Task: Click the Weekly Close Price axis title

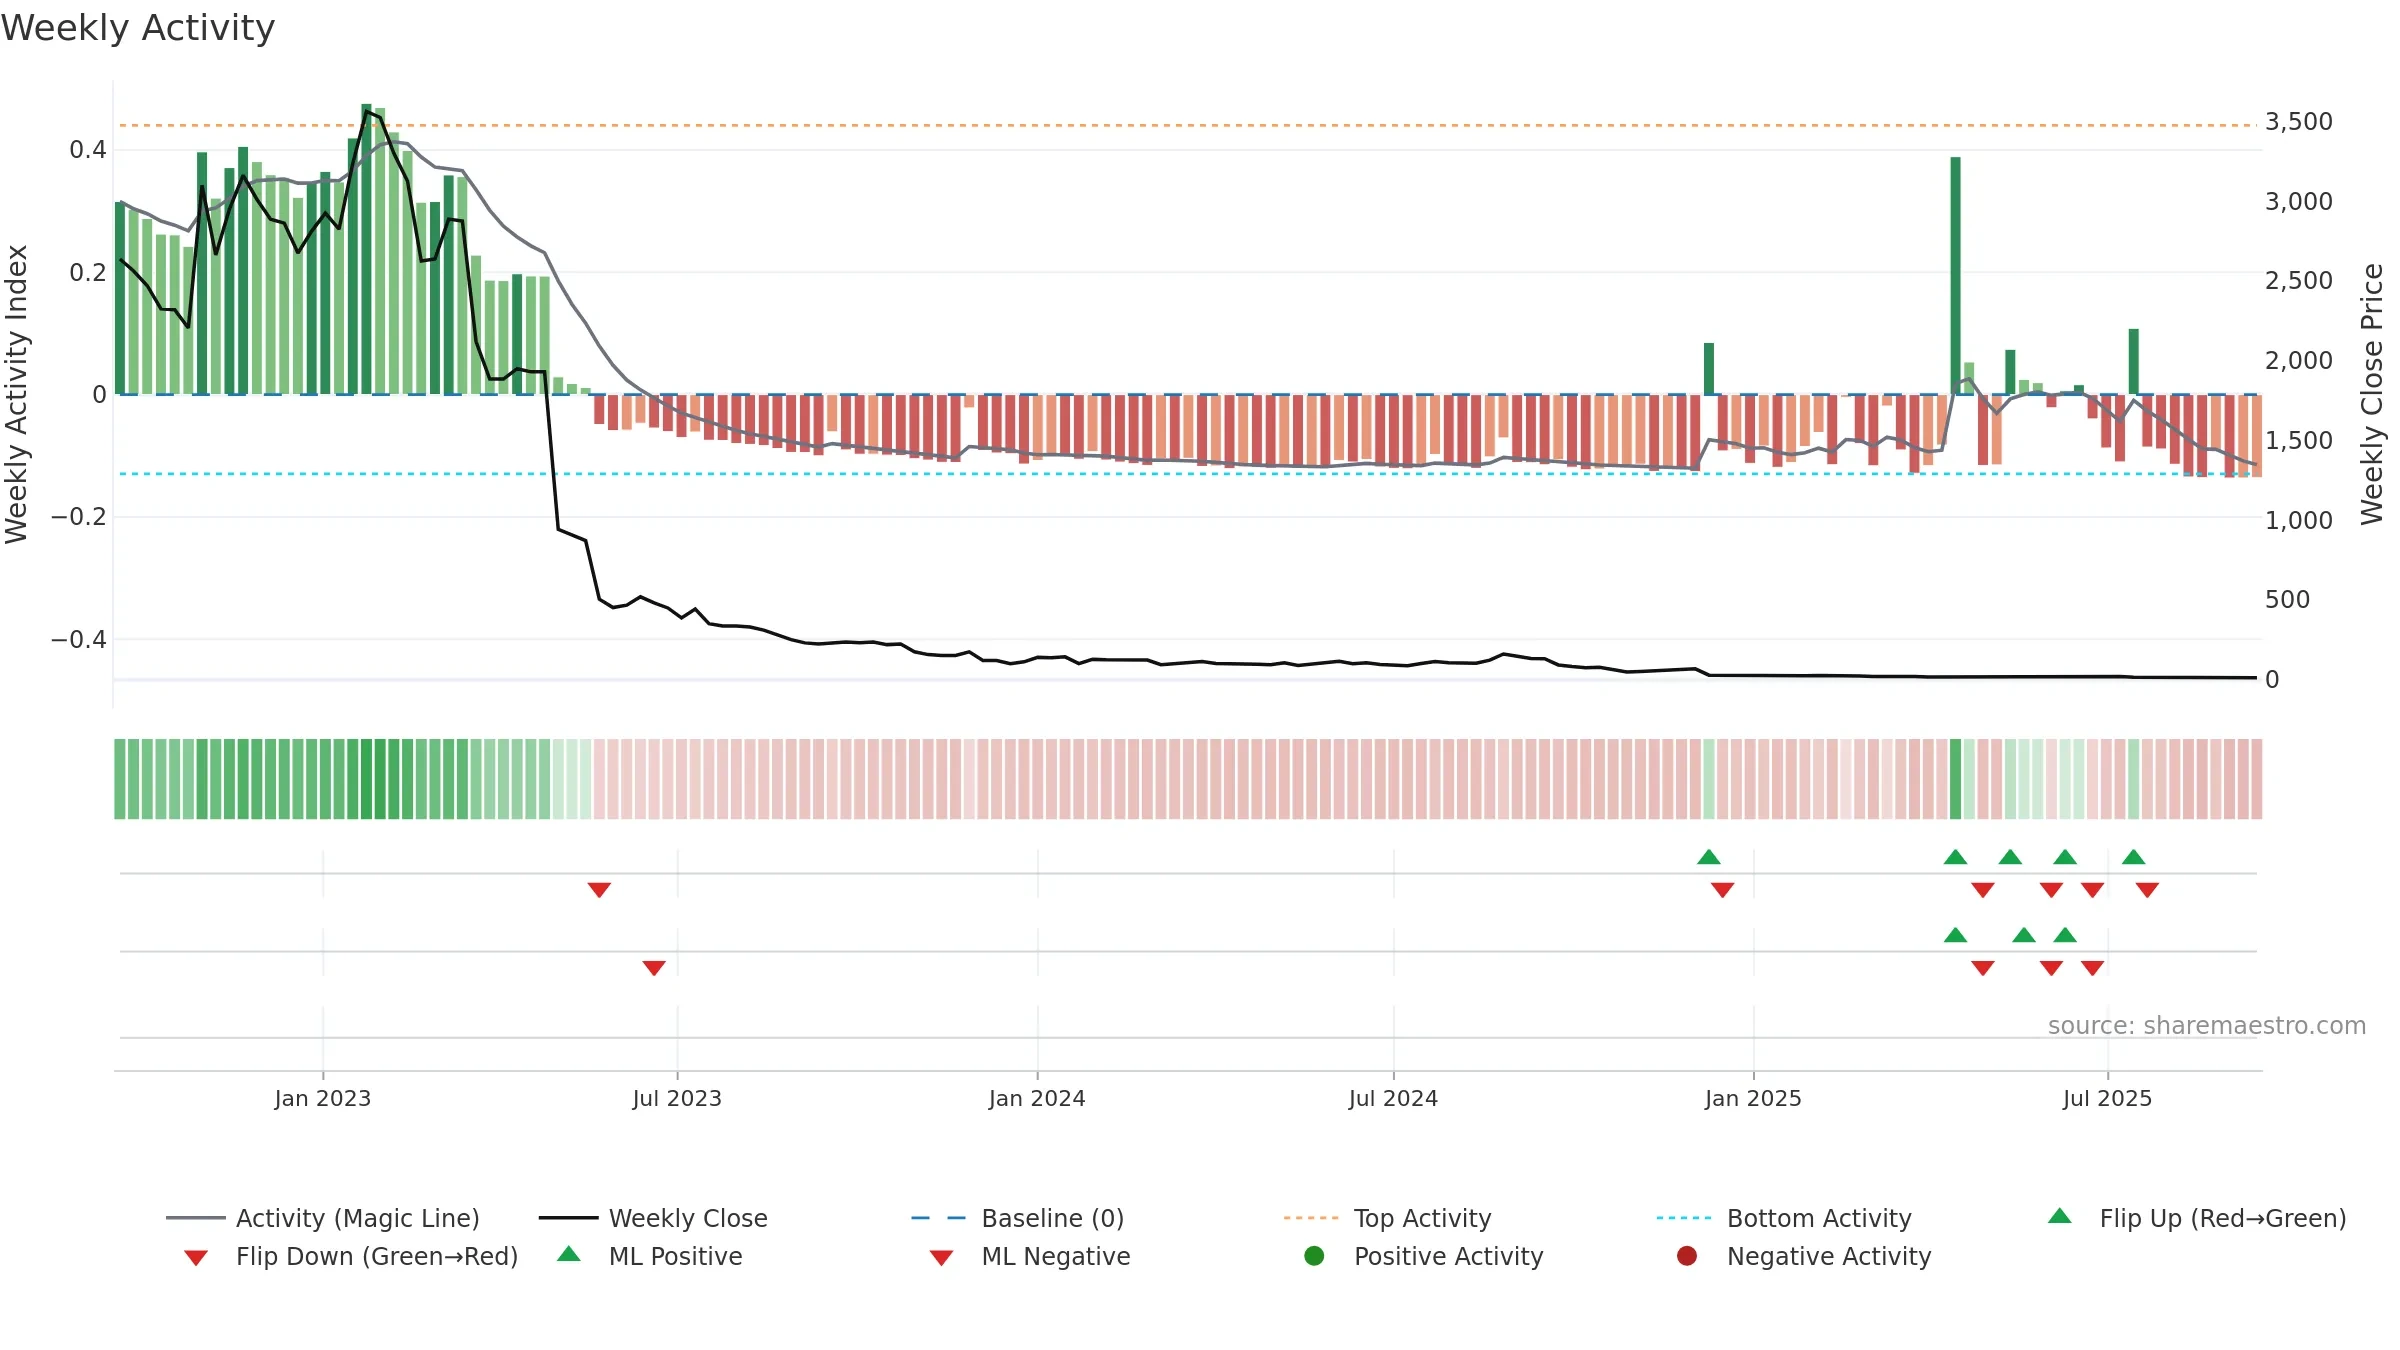Action: [2372, 394]
